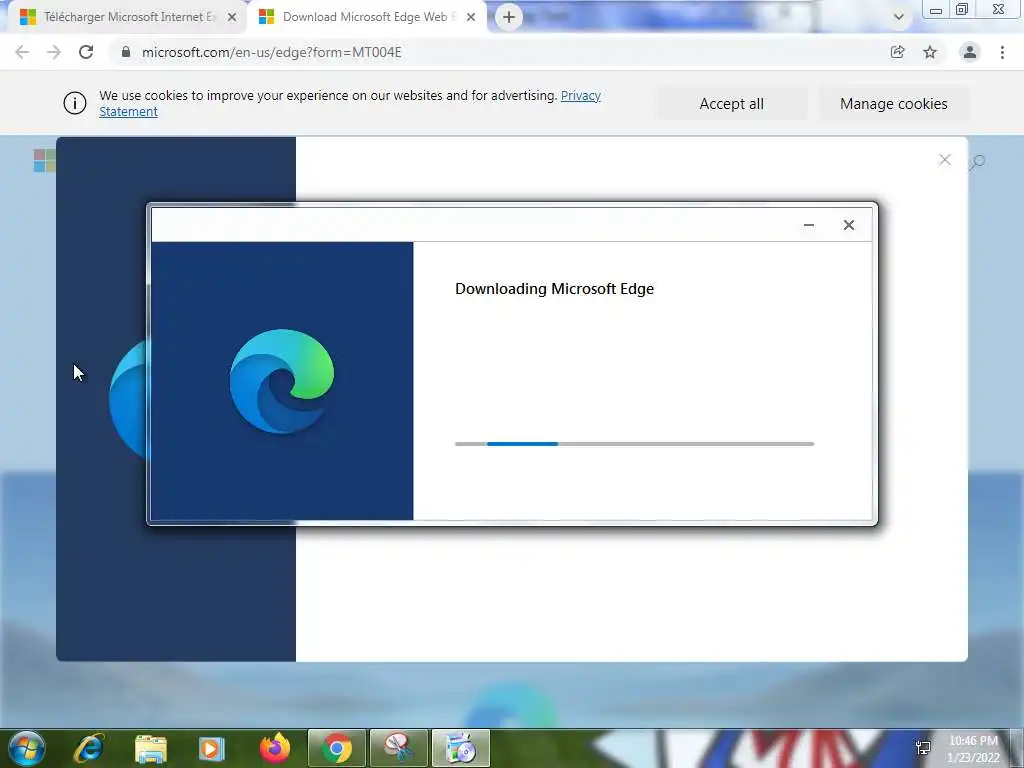Expand the tab search chevron
1024x768 pixels.
click(x=899, y=17)
